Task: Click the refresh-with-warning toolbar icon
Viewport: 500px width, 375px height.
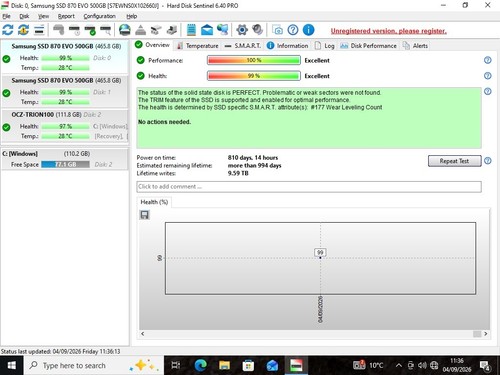Action: (x=23, y=30)
